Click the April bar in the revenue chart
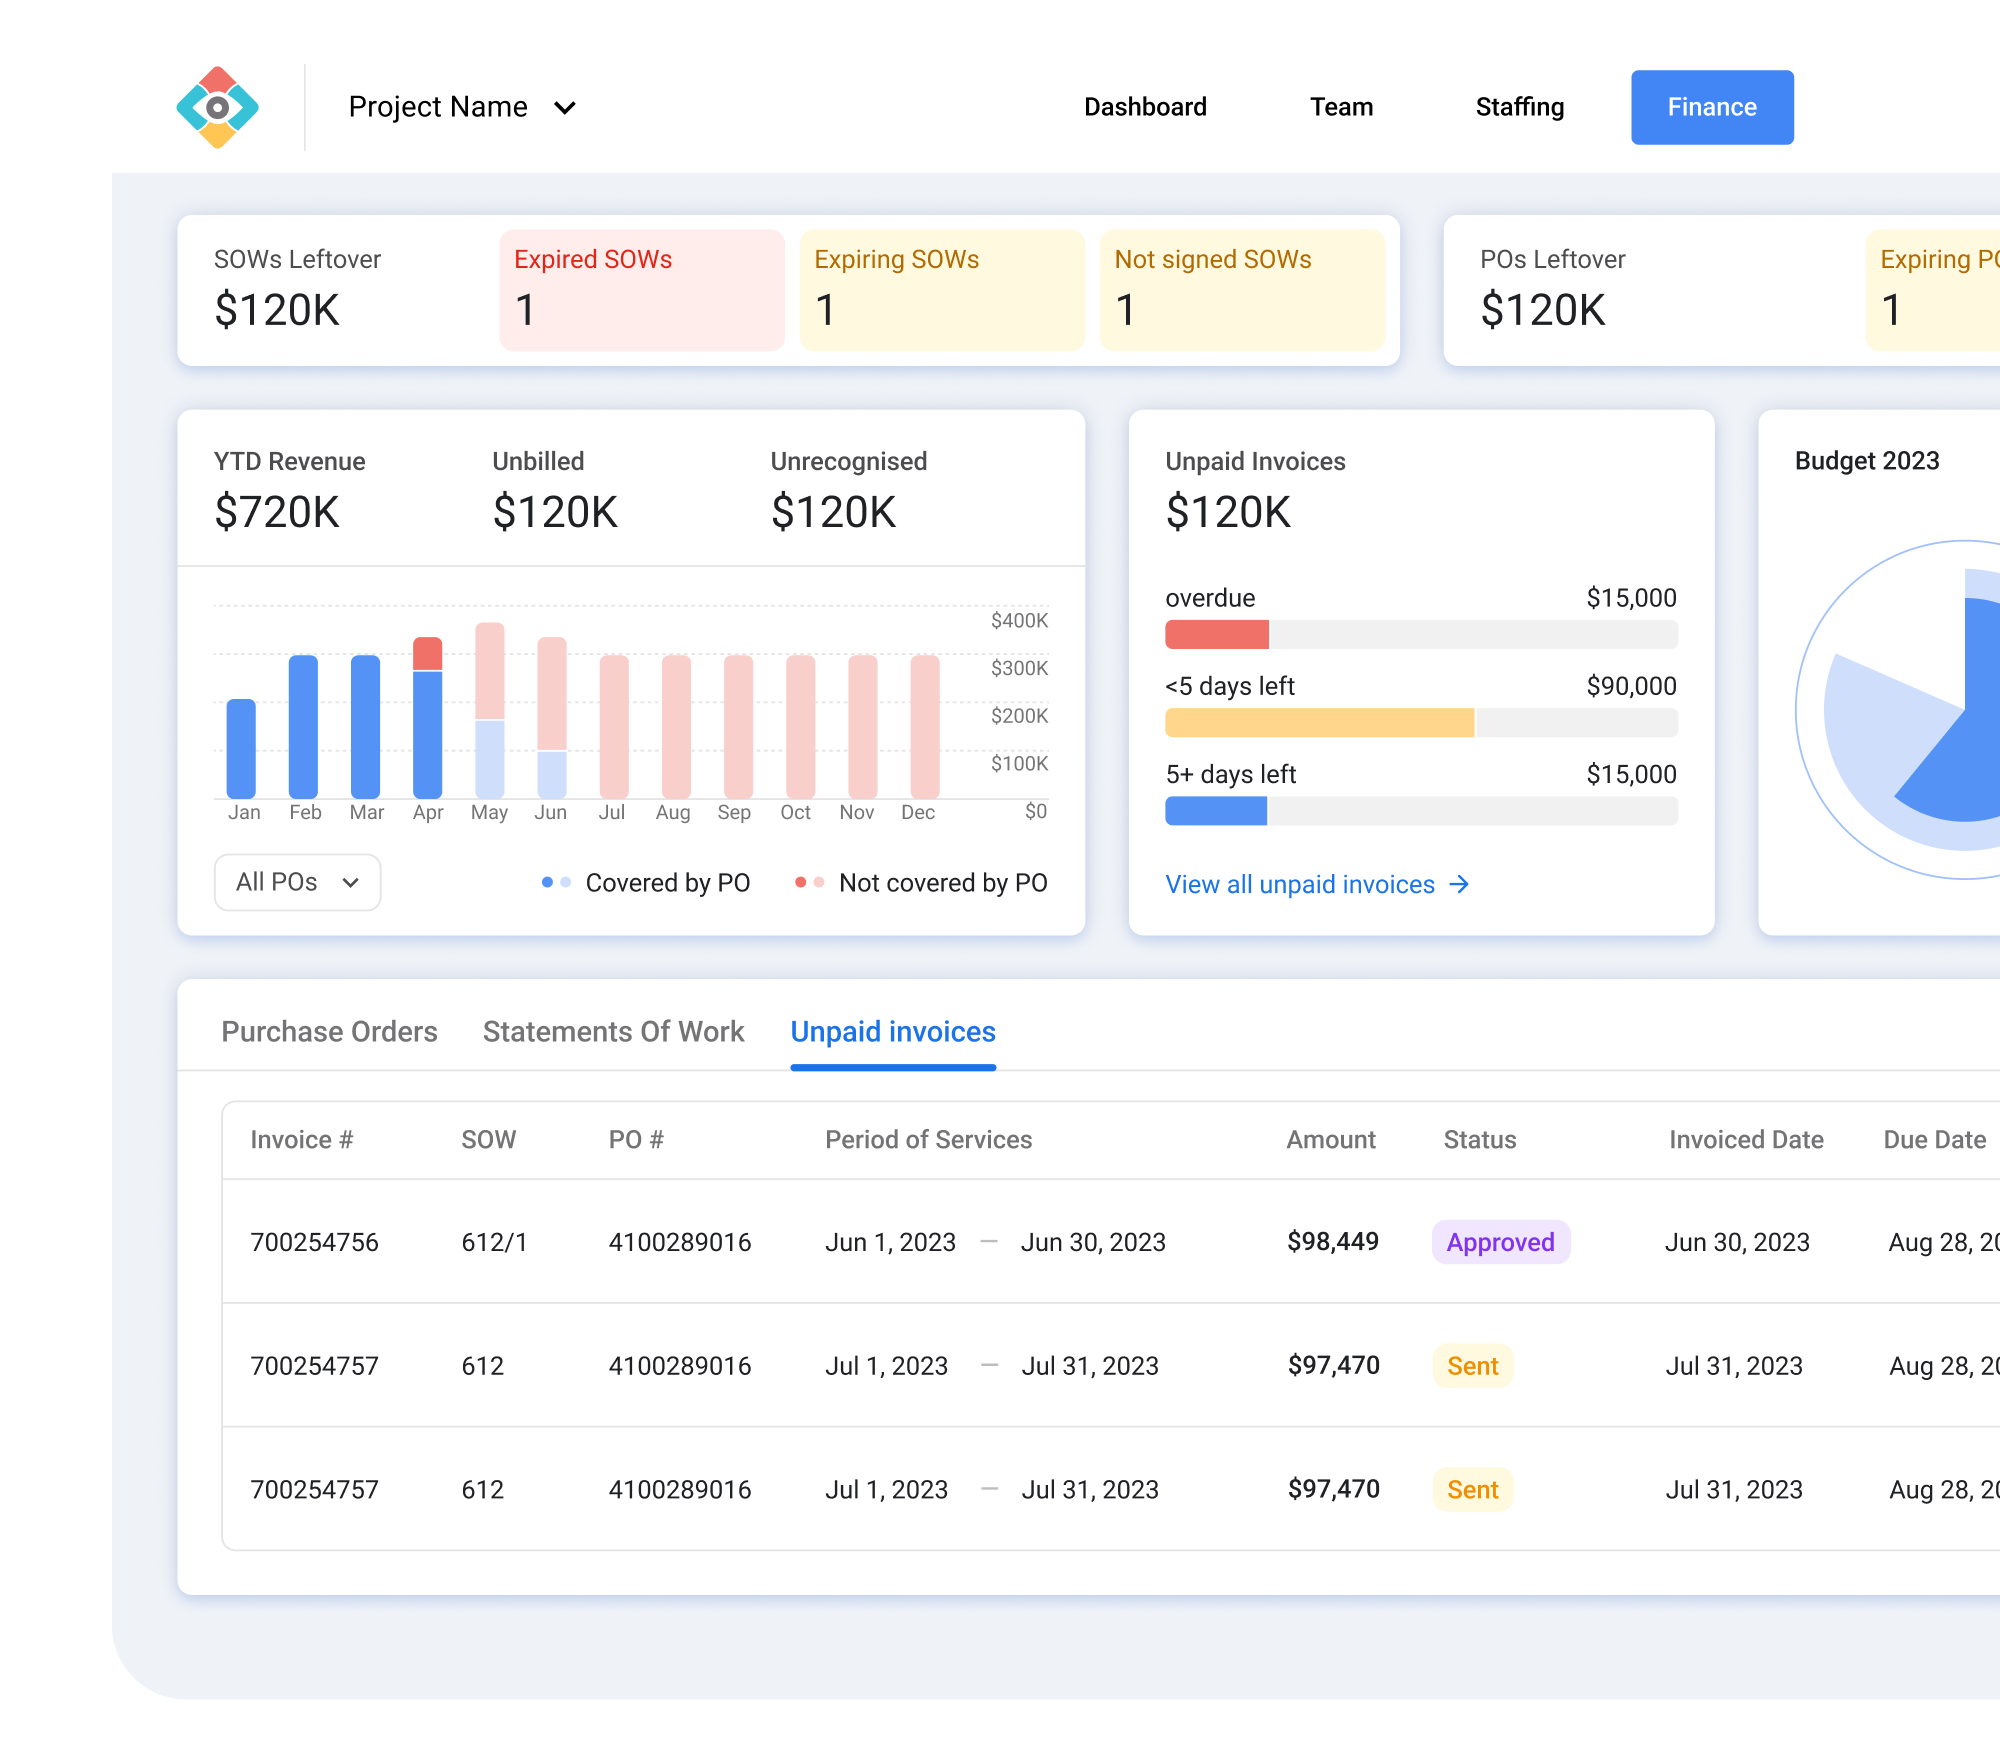This screenshot has width=2000, height=1740. point(427,720)
